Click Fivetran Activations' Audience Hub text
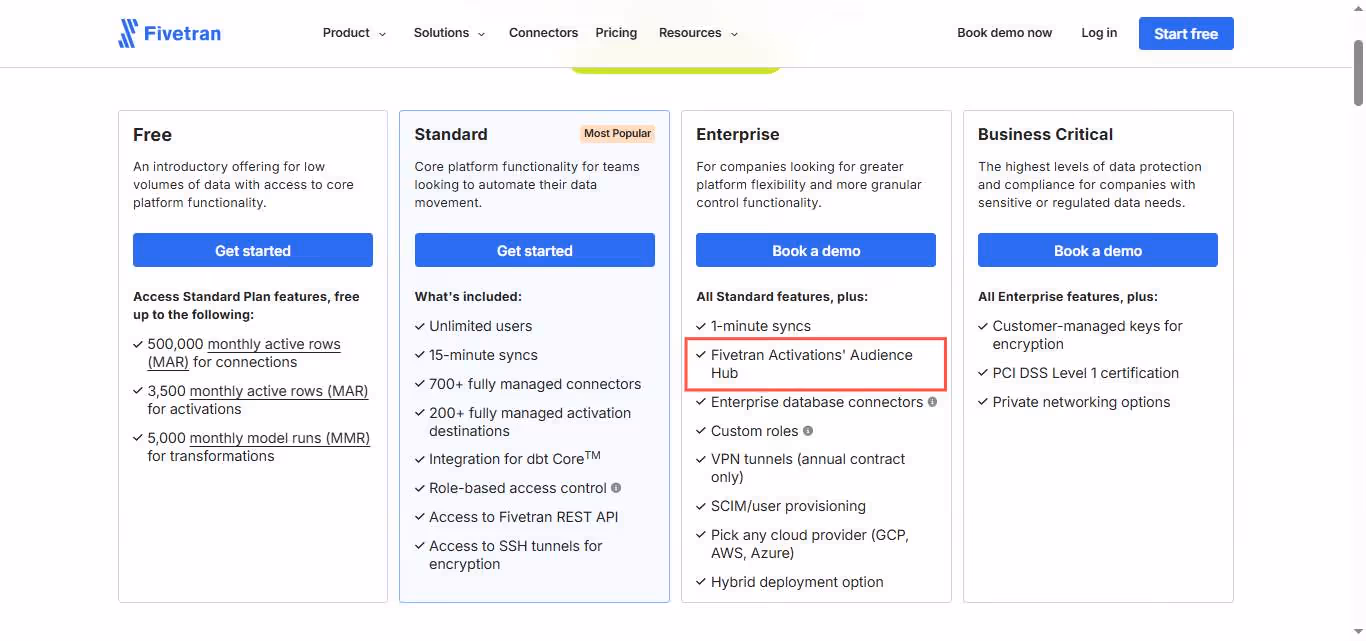This screenshot has width=1366, height=641. (x=812, y=364)
